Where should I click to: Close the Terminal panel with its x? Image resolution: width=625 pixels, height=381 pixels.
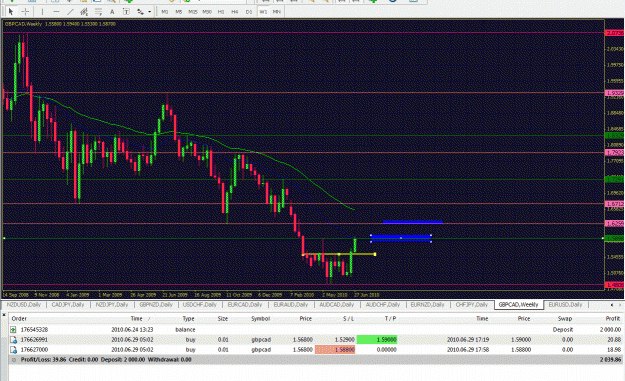pyautogui.click(x=4, y=315)
